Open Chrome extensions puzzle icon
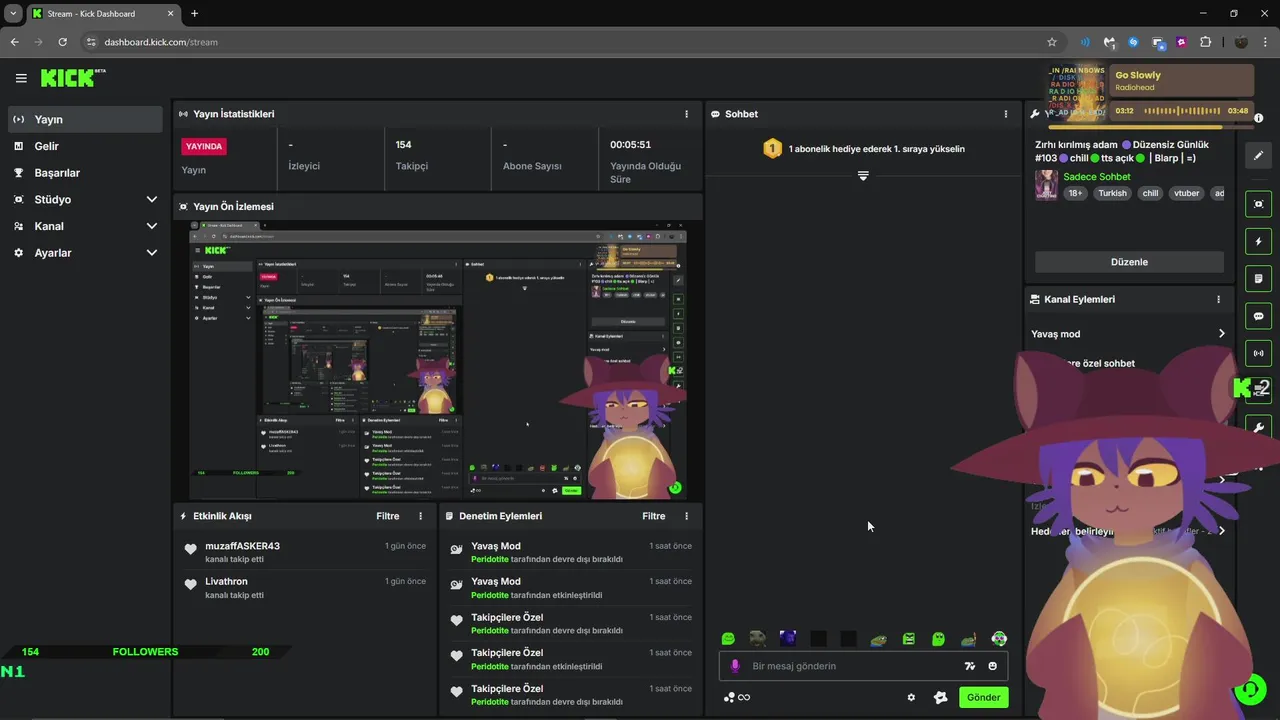Viewport: 1280px width, 720px height. tap(1205, 42)
